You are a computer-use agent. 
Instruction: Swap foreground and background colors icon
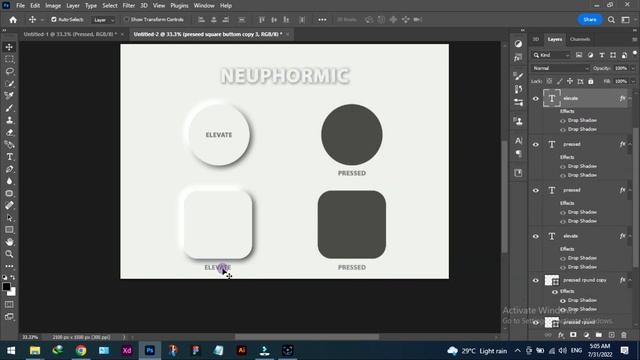click(13, 278)
